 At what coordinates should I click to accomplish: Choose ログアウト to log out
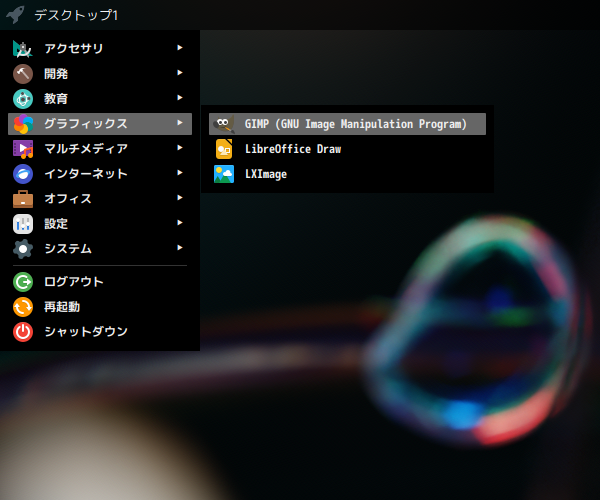tap(100, 282)
